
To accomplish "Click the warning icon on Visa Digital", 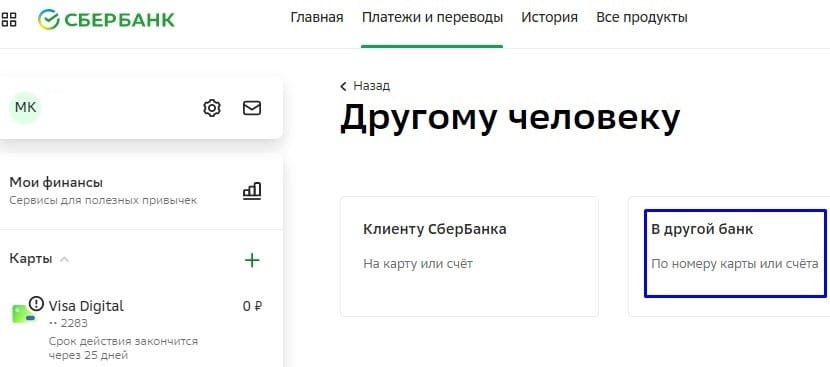I will click(36, 303).
